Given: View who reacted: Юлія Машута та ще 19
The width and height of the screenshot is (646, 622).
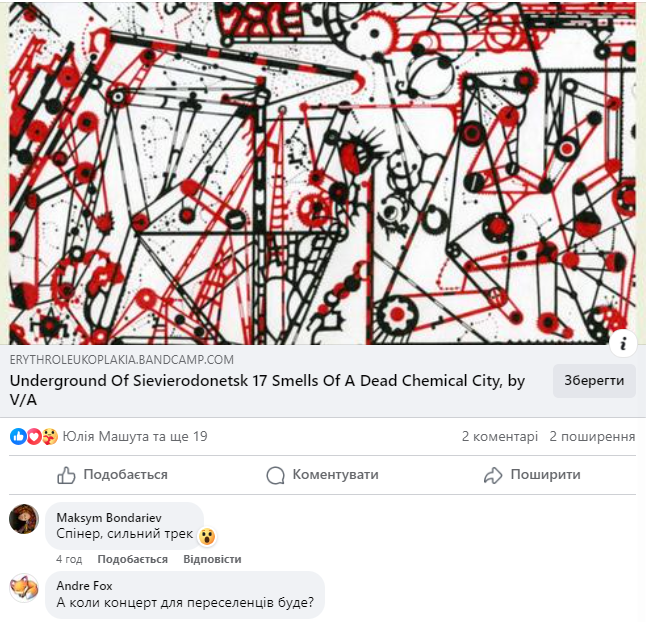Looking at the screenshot, I should pos(135,436).
